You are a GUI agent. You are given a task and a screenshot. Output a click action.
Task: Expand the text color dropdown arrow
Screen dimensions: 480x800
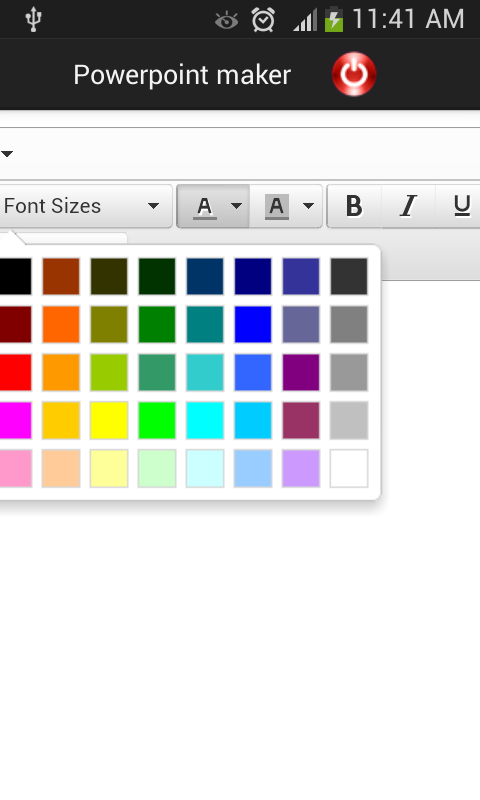(236, 206)
